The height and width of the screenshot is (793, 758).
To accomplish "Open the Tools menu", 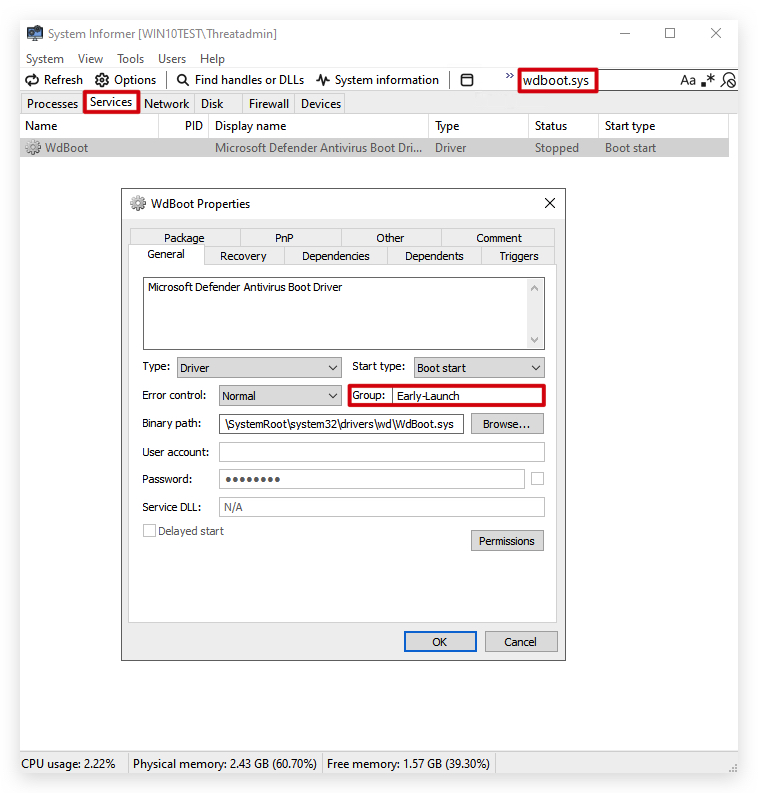I will pos(130,59).
